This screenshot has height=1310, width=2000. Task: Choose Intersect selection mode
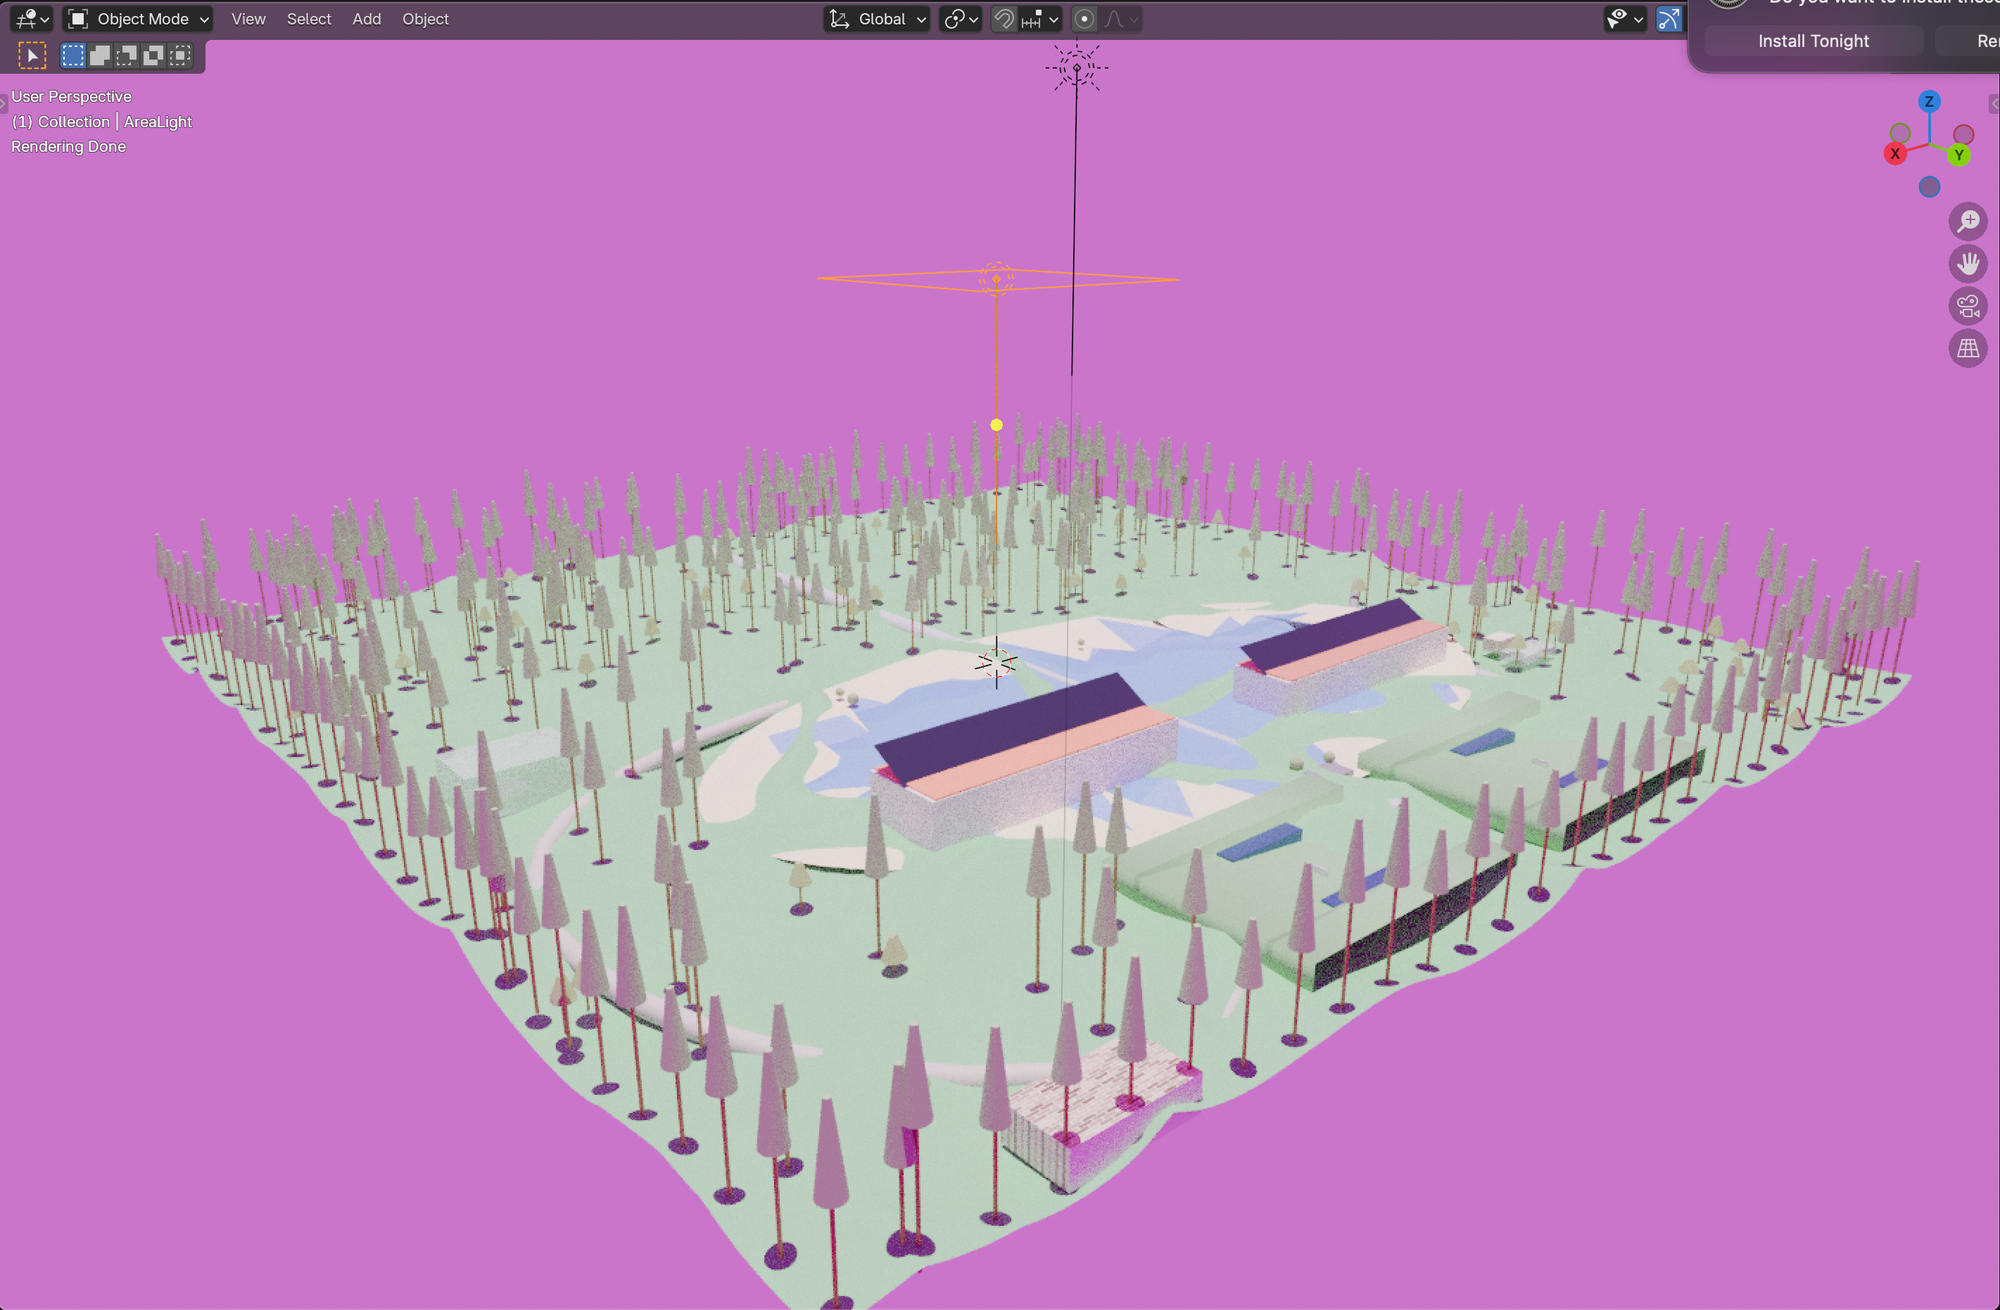(180, 55)
